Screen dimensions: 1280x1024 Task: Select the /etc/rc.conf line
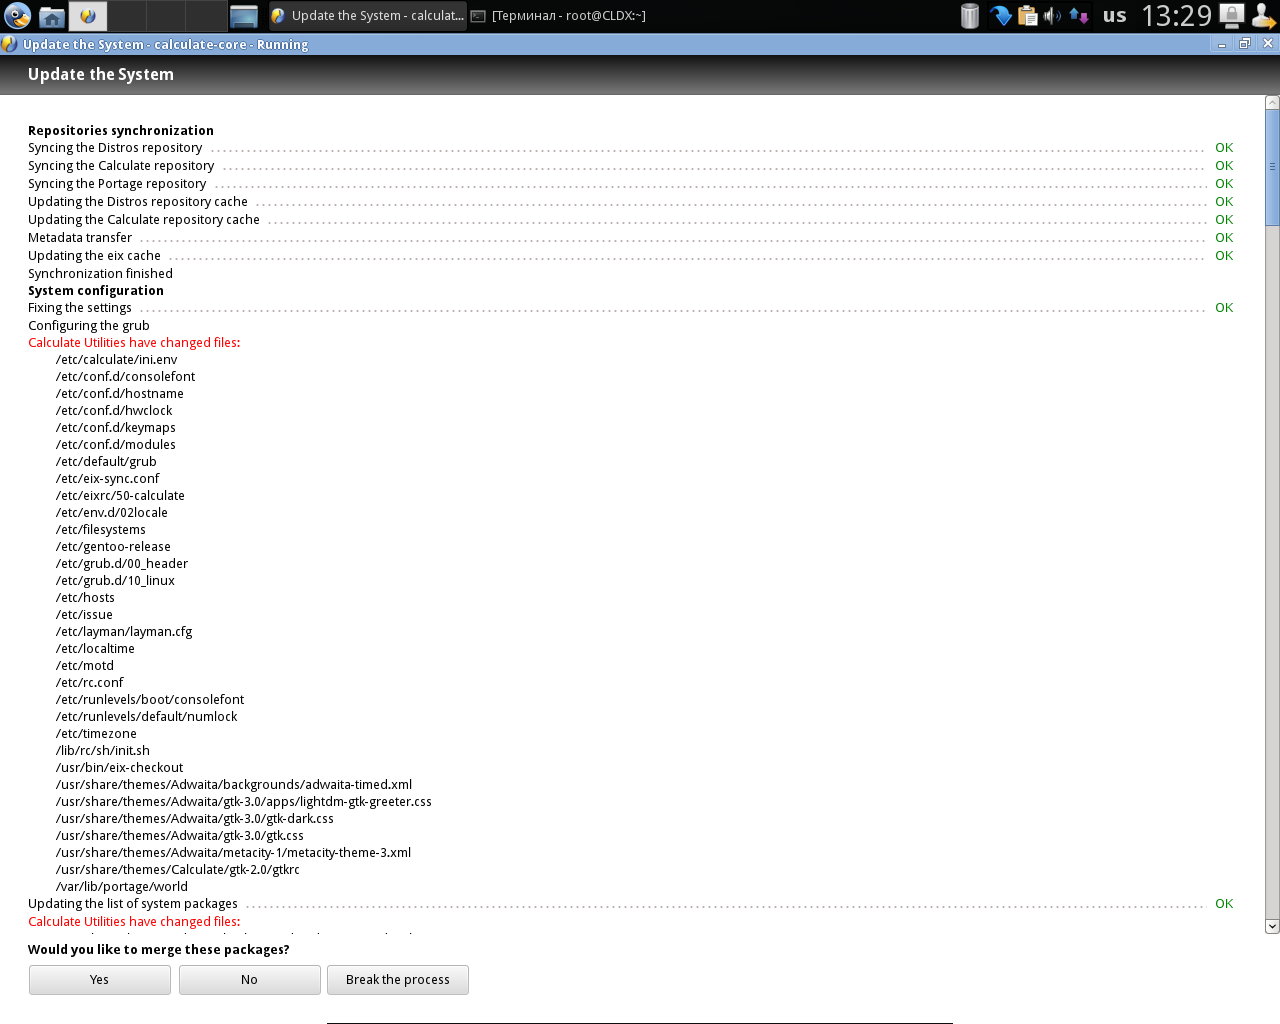click(x=90, y=683)
